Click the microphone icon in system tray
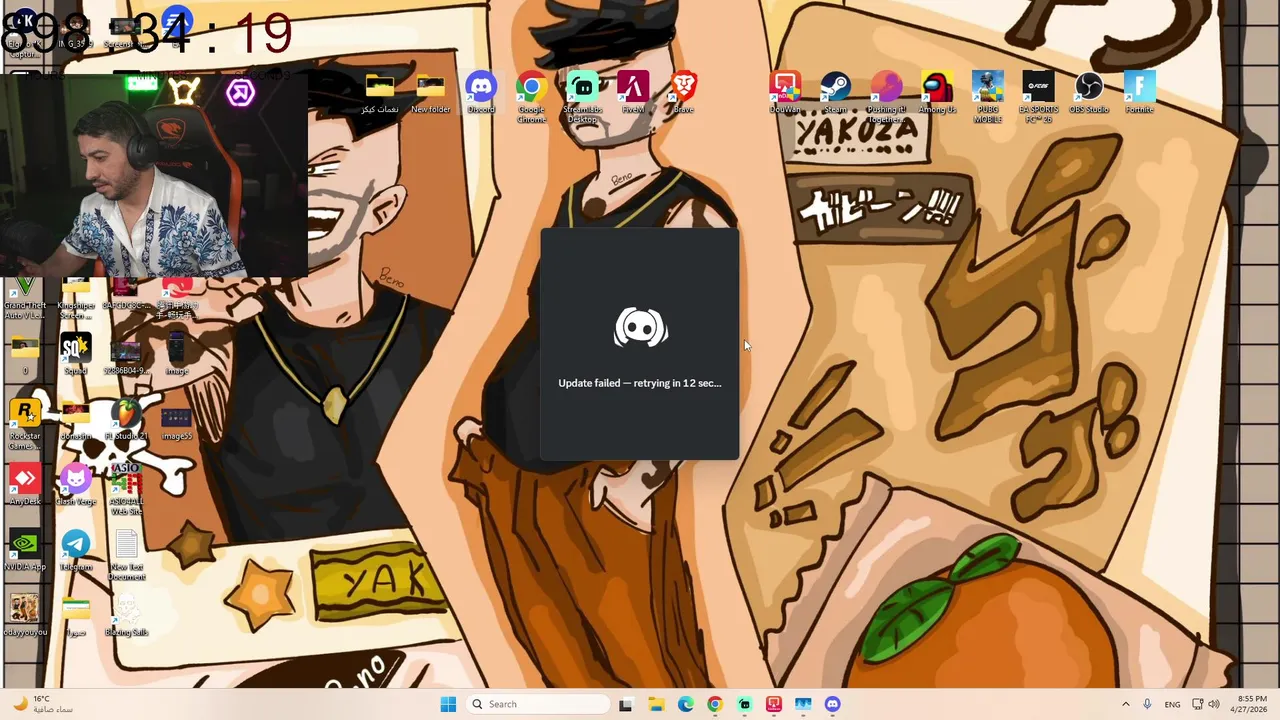This screenshot has width=1280, height=720. point(1147,704)
